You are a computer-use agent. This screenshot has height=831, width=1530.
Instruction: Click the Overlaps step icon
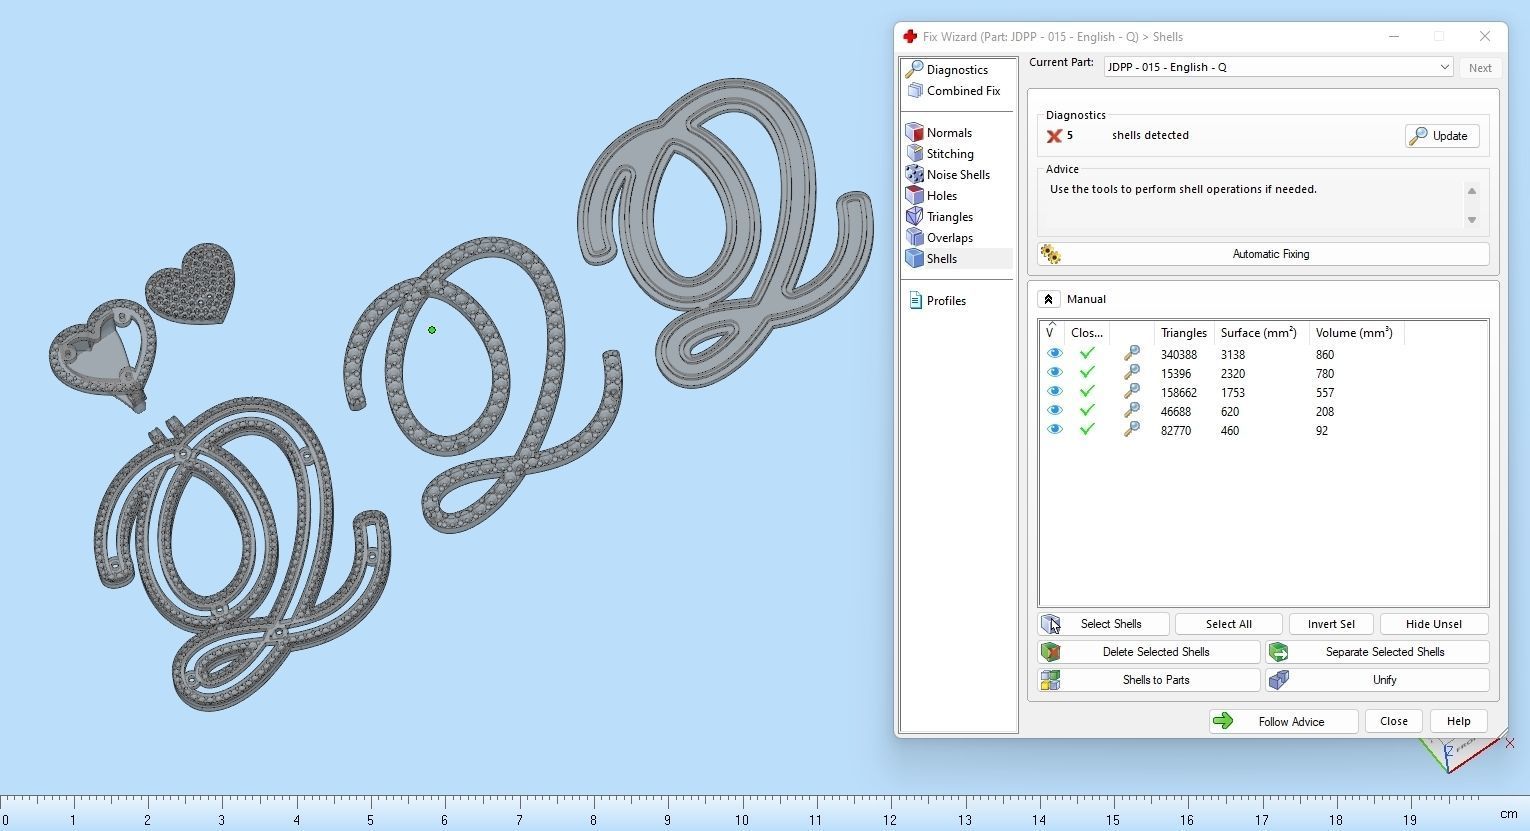point(914,237)
